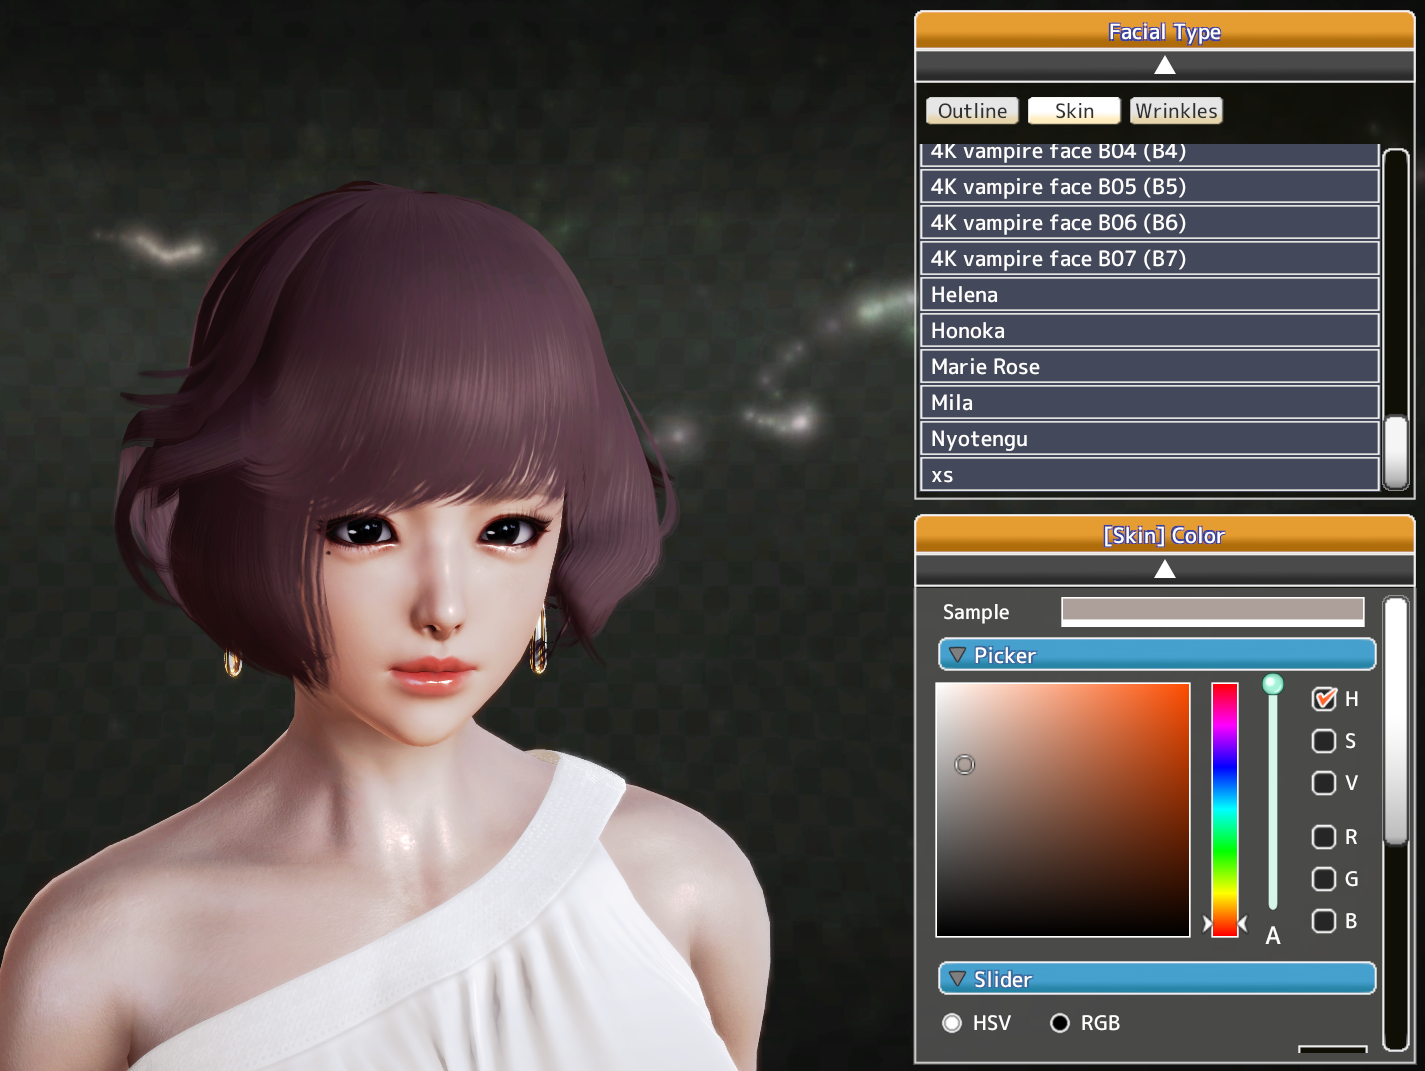Click the Facial Type list scrollbar thumb

tap(1396, 452)
